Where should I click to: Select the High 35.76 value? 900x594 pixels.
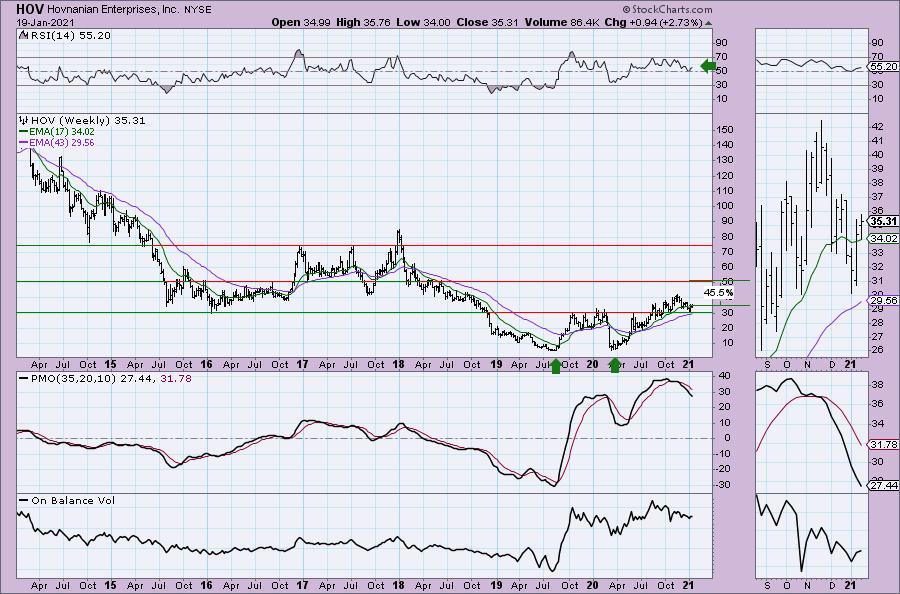pos(363,22)
